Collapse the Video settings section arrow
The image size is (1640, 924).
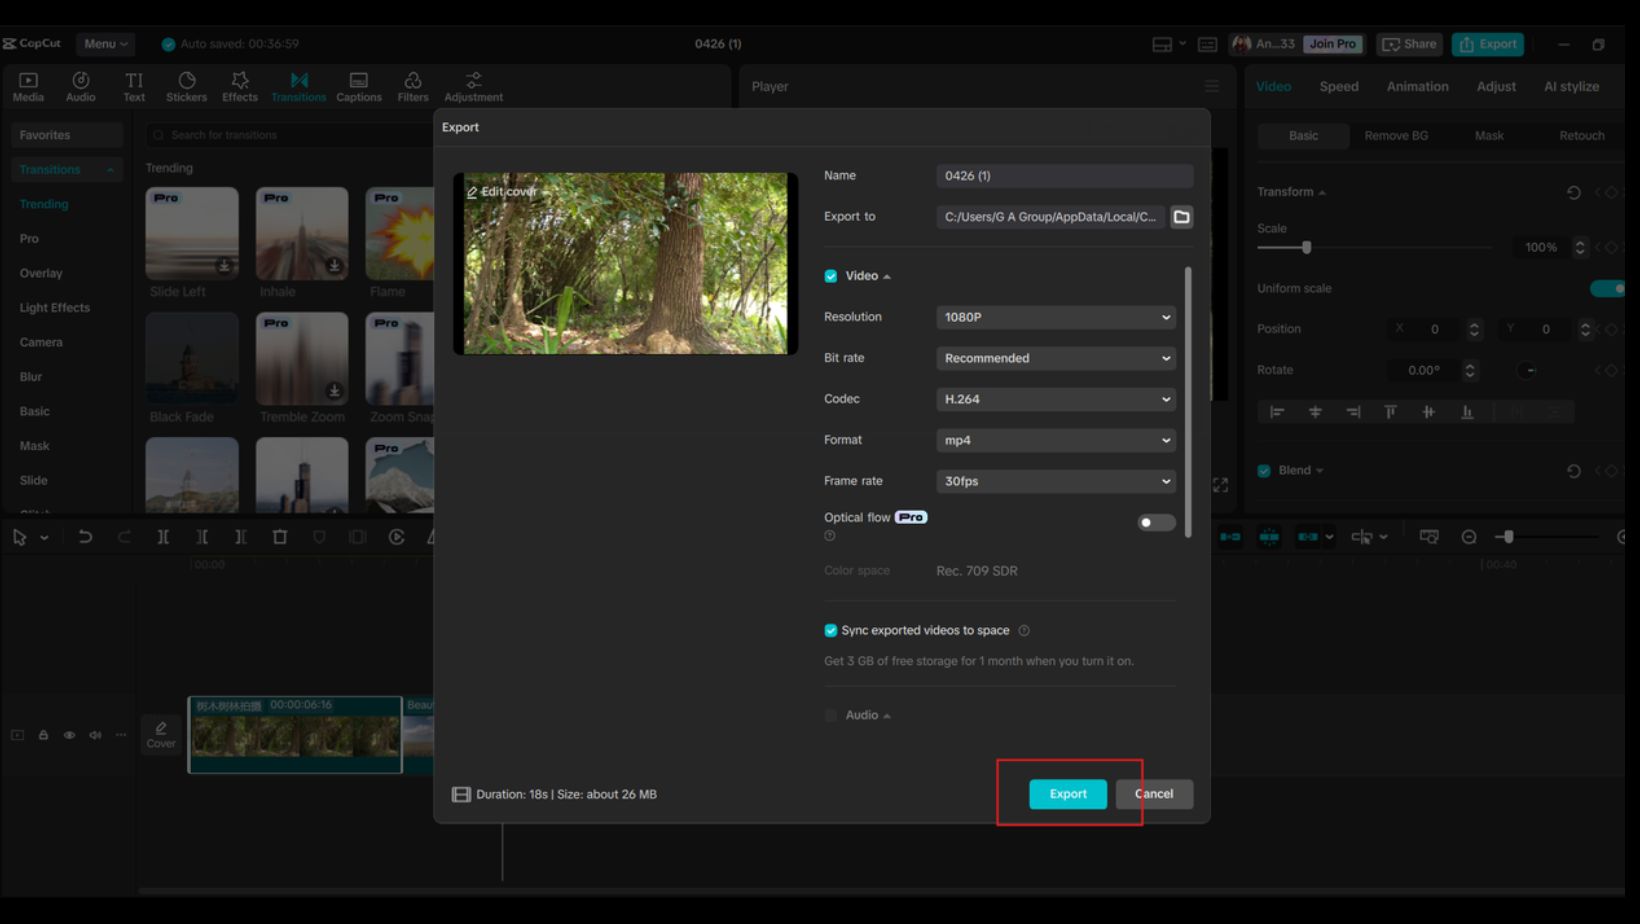click(887, 277)
